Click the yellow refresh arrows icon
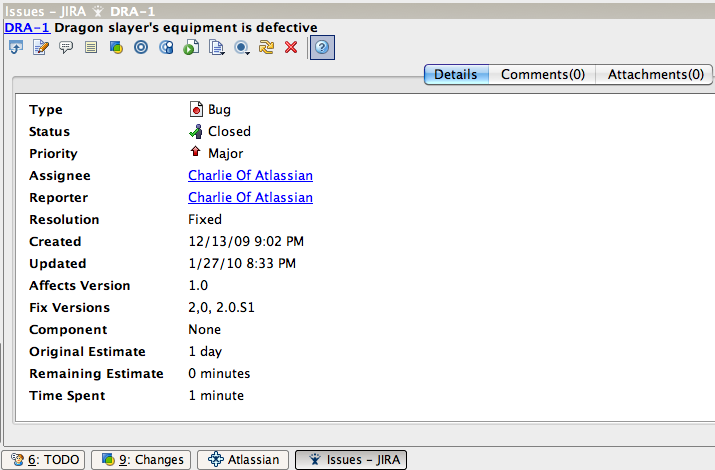The height and width of the screenshot is (470, 715). click(x=266, y=47)
